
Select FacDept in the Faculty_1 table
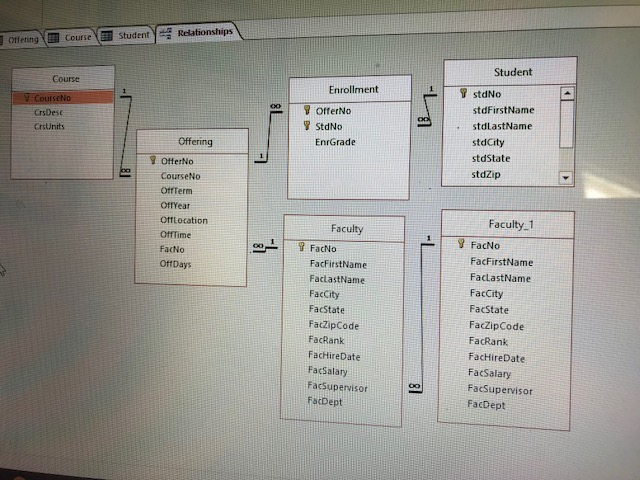pyautogui.click(x=486, y=405)
